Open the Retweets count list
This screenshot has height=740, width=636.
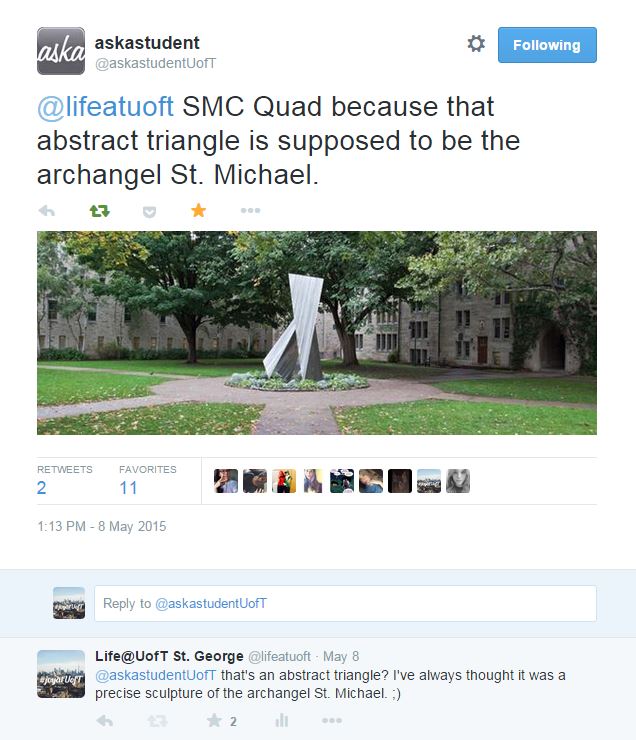pyautogui.click(x=42, y=488)
